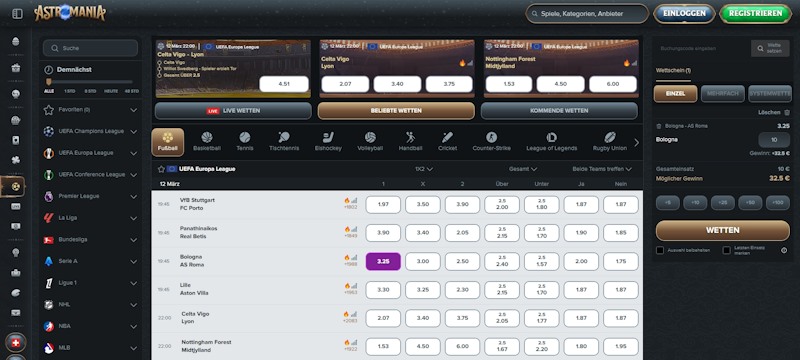
Task: Select Nein odds 1.95 Nottingham Forest row
Action: pos(620,346)
